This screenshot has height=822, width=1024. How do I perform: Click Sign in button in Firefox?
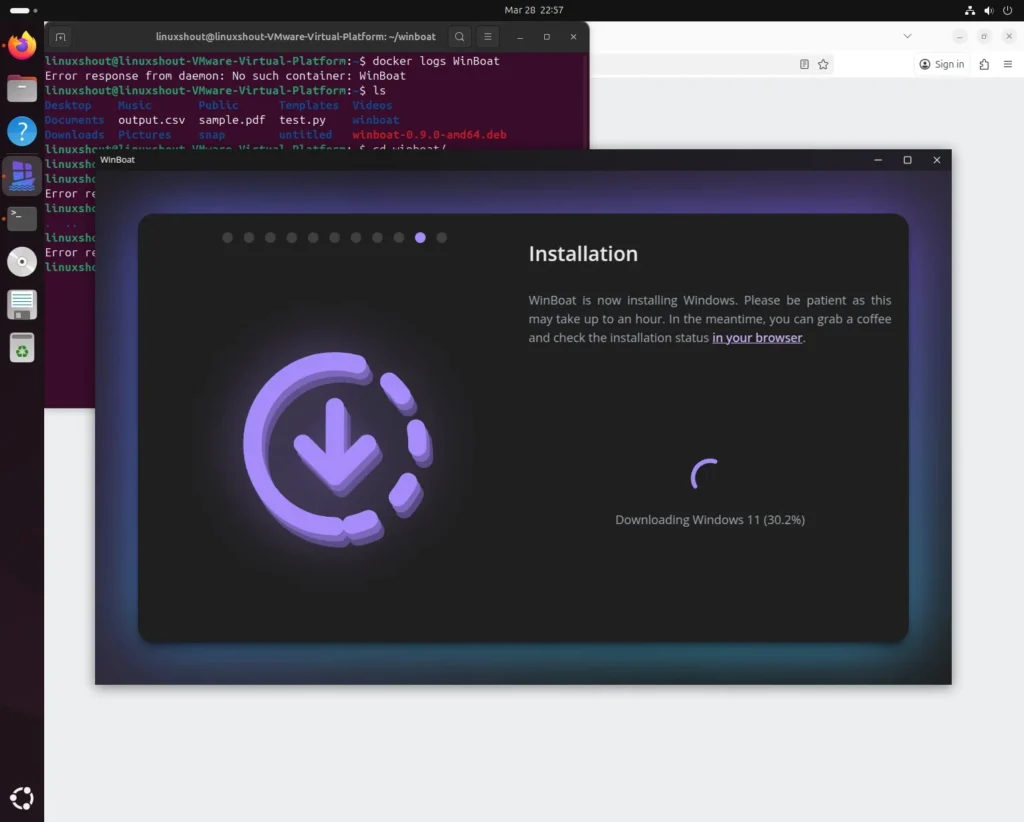[x=942, y=64]
